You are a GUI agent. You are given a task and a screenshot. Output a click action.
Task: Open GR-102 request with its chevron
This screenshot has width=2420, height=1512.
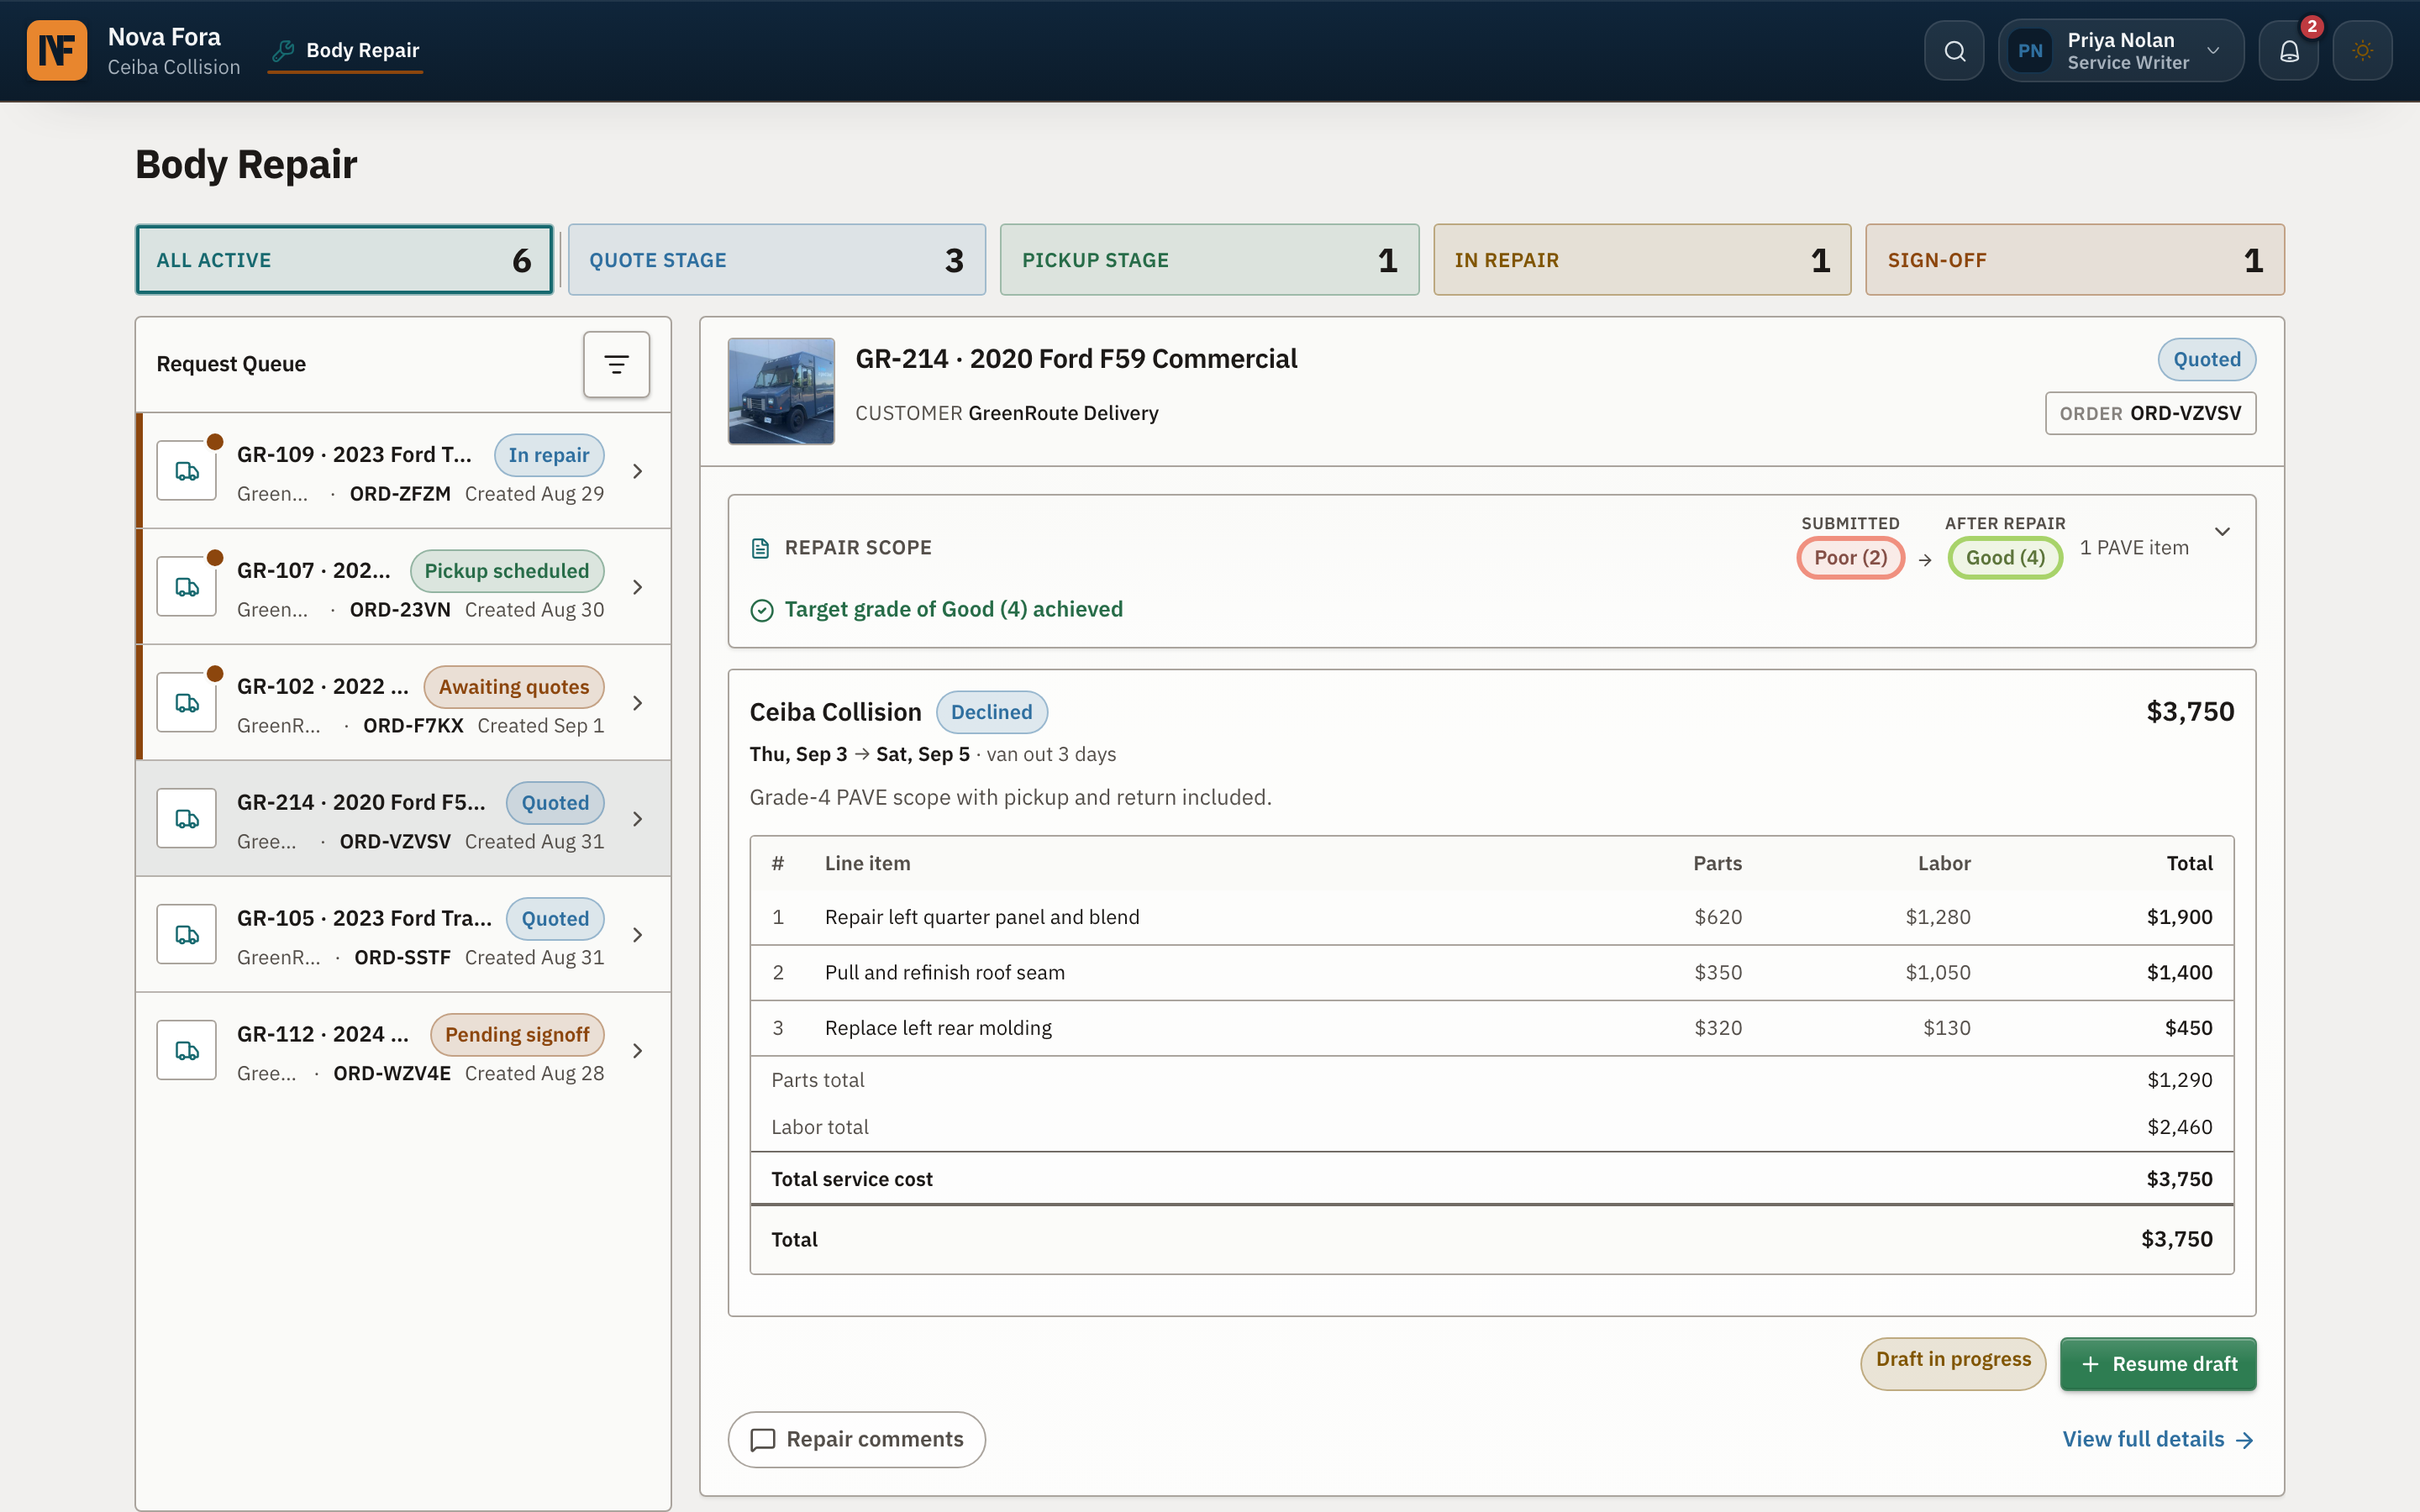tap(638, 703)
